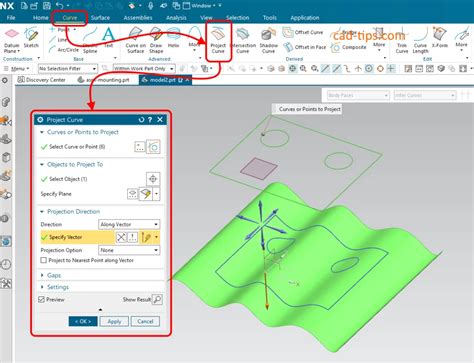Image resolution: width=474 pixels, height=363 pixels.
Task: Reset the Project Curve dialog
Action: coord(141,120)
